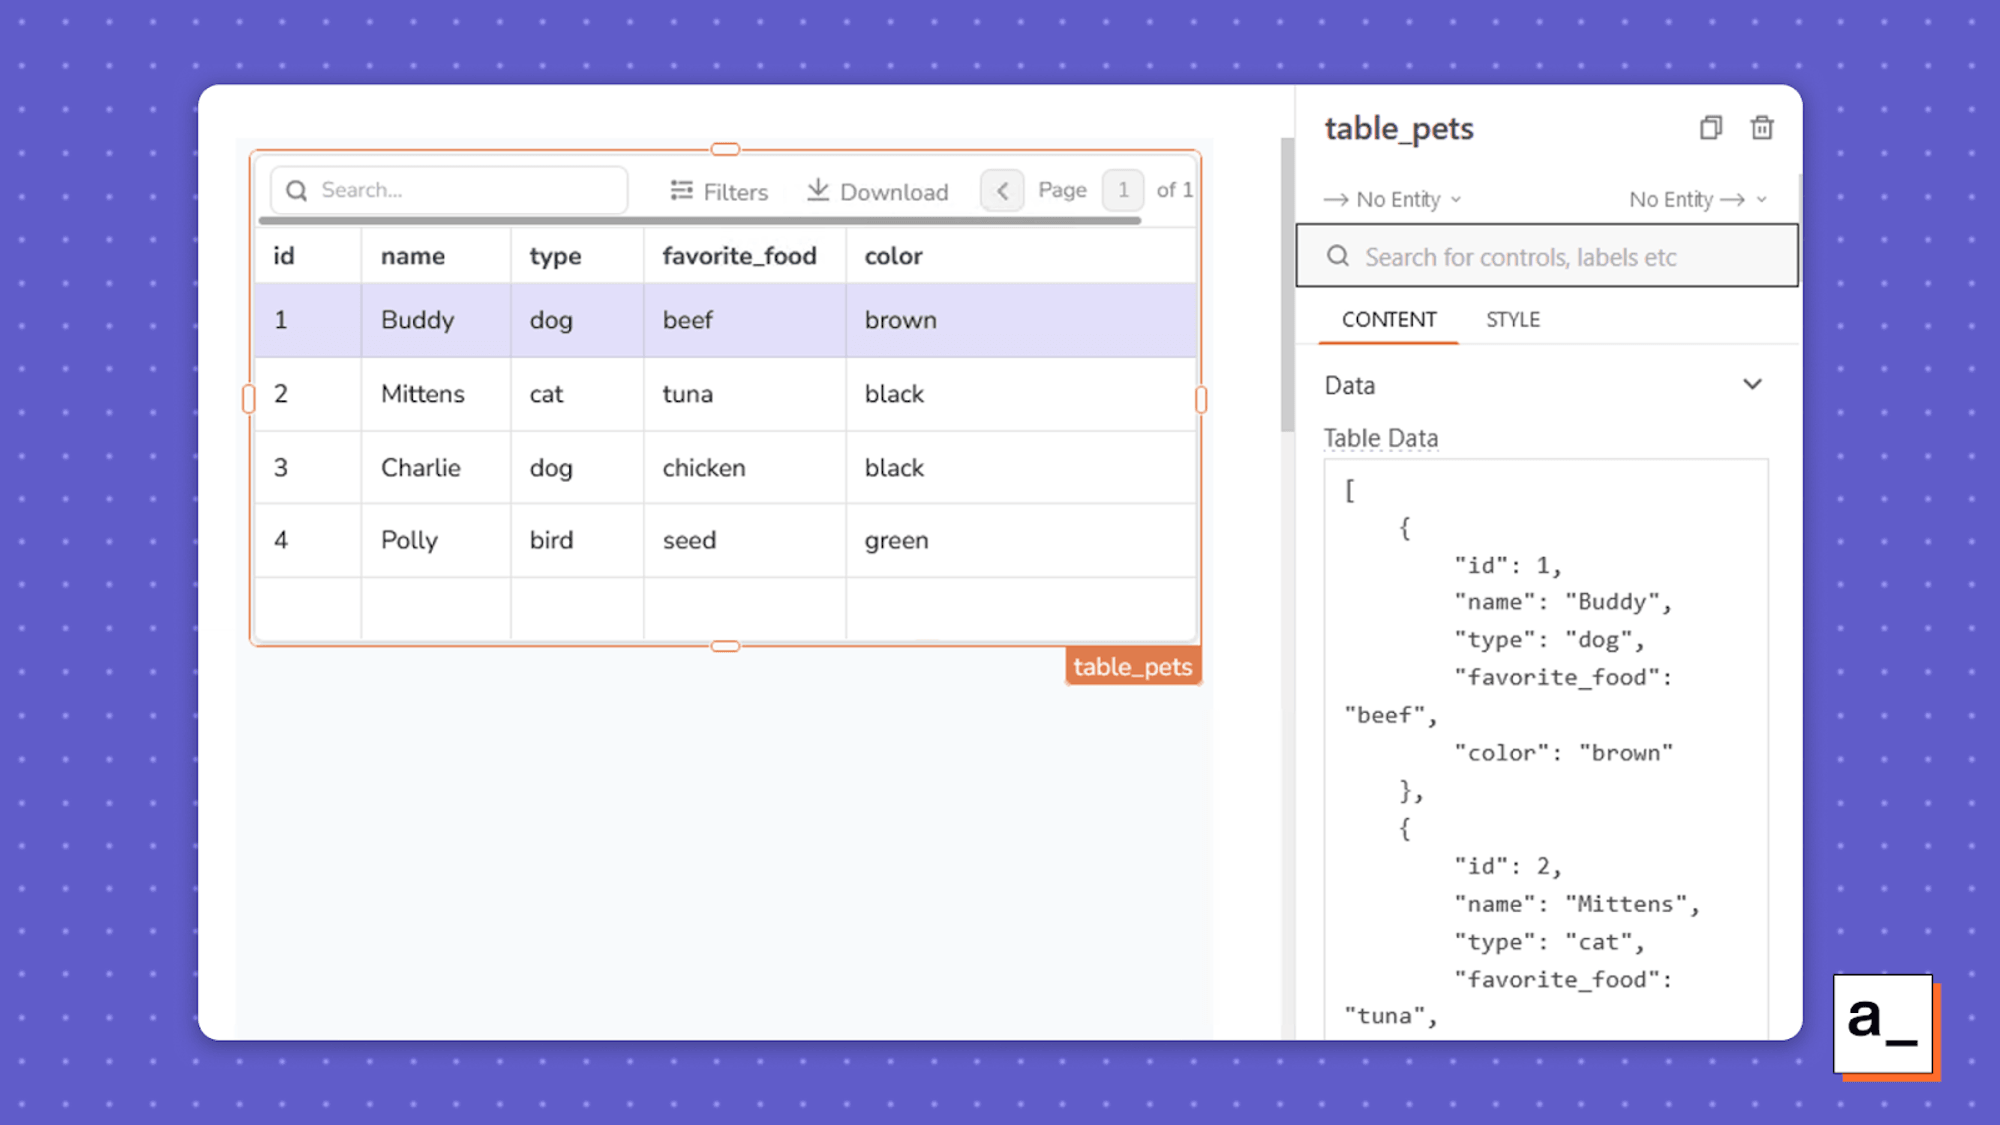
Task: Click the underlined Table Data label
Action: click(1381, 437)
